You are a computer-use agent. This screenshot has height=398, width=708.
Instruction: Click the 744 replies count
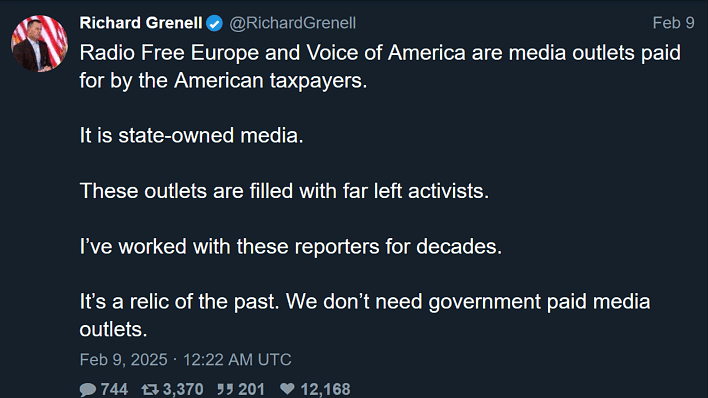pyautogui.click(x=114, y=389)
